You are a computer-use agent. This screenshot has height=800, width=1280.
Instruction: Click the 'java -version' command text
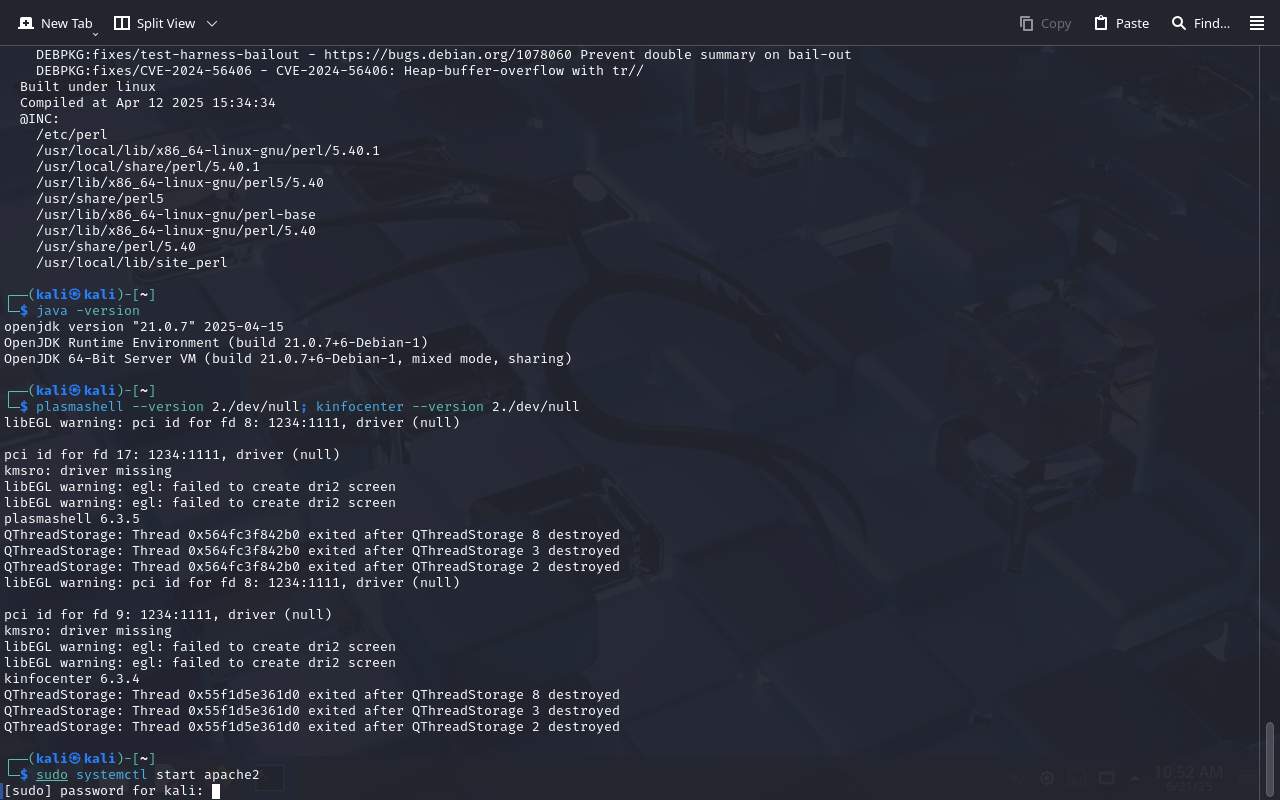coord(88,311)
